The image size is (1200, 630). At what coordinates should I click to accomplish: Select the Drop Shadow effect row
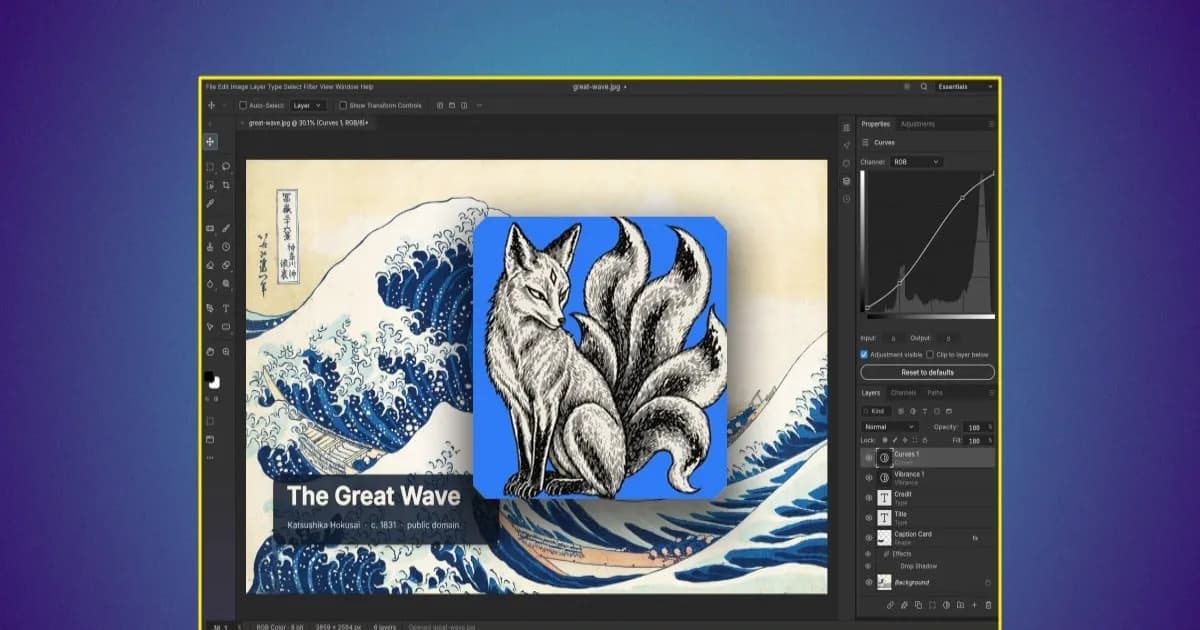[x=918, y=566]
